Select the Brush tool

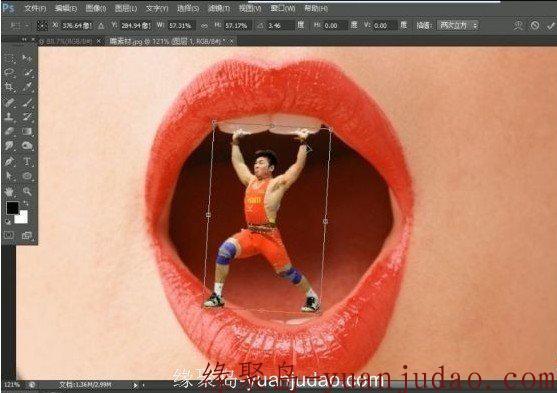point(27,102)
